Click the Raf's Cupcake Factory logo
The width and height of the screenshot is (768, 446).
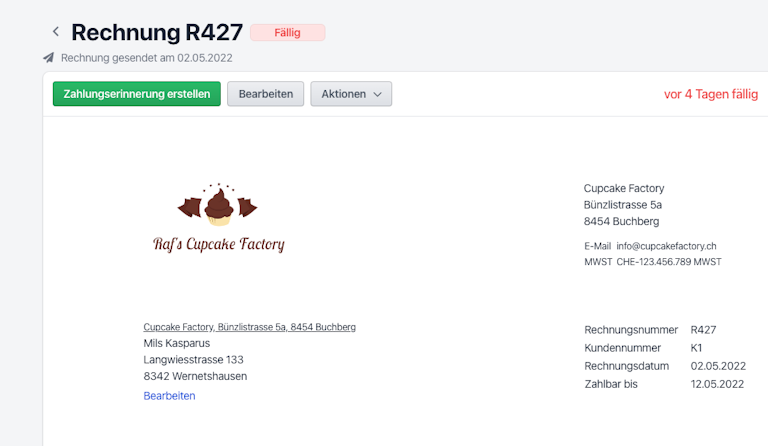coord(218,218)
